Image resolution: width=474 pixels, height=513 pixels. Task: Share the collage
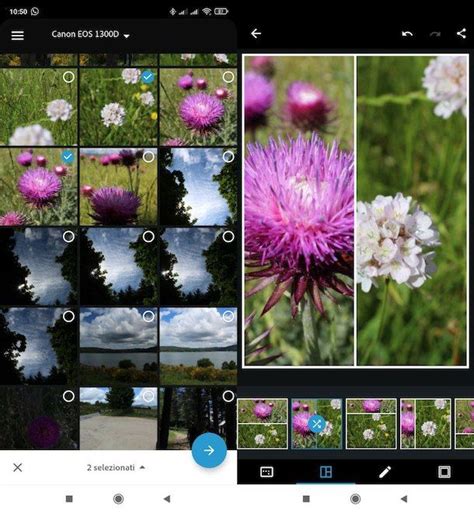(461, 33)
